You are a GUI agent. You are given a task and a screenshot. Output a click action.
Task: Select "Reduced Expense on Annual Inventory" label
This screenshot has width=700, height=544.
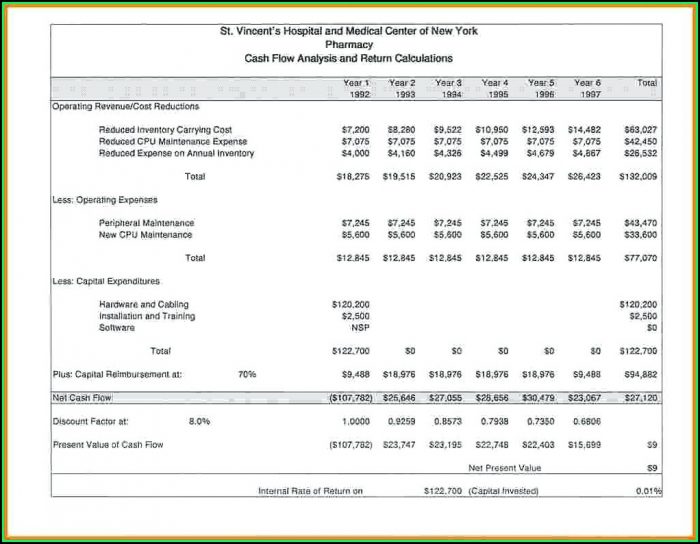(176, 153)
